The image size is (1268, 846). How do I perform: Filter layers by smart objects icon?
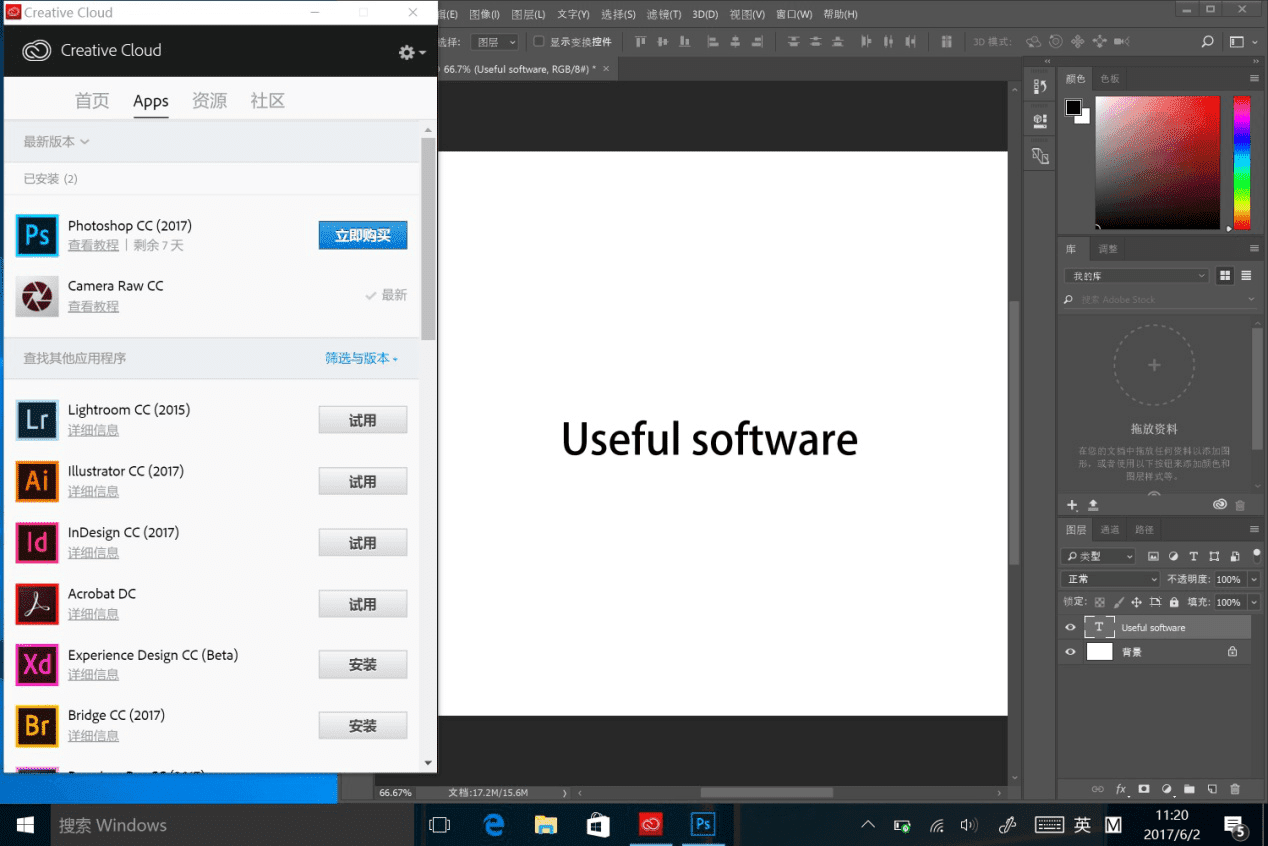(1235, 556)
